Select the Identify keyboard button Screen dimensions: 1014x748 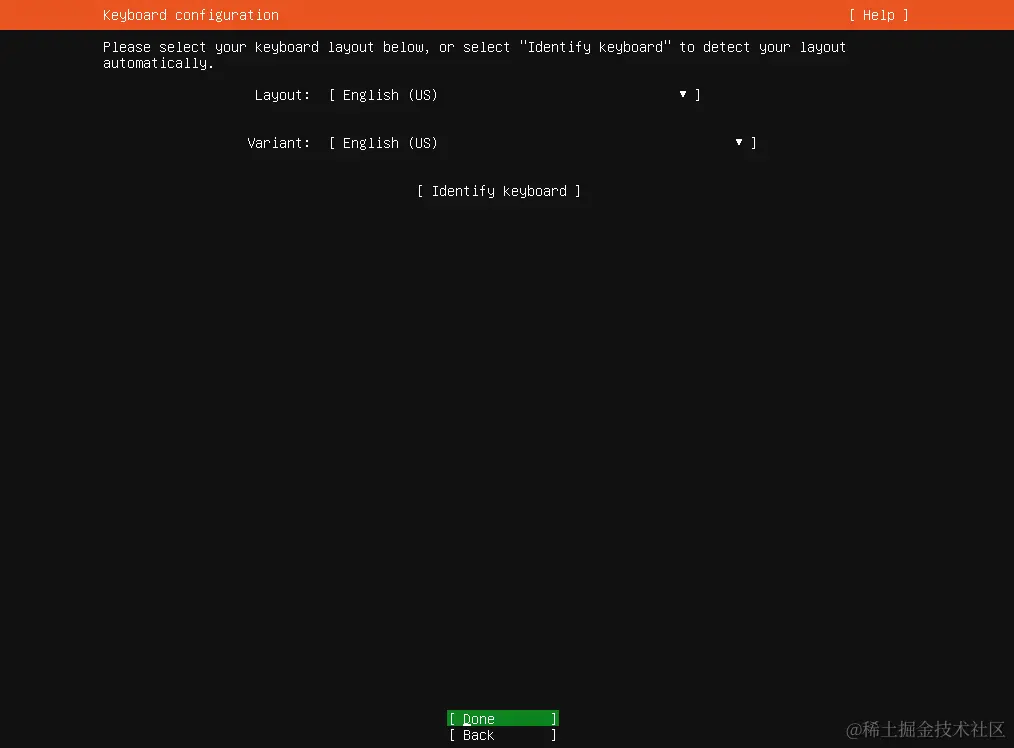(x=499, y=191)
